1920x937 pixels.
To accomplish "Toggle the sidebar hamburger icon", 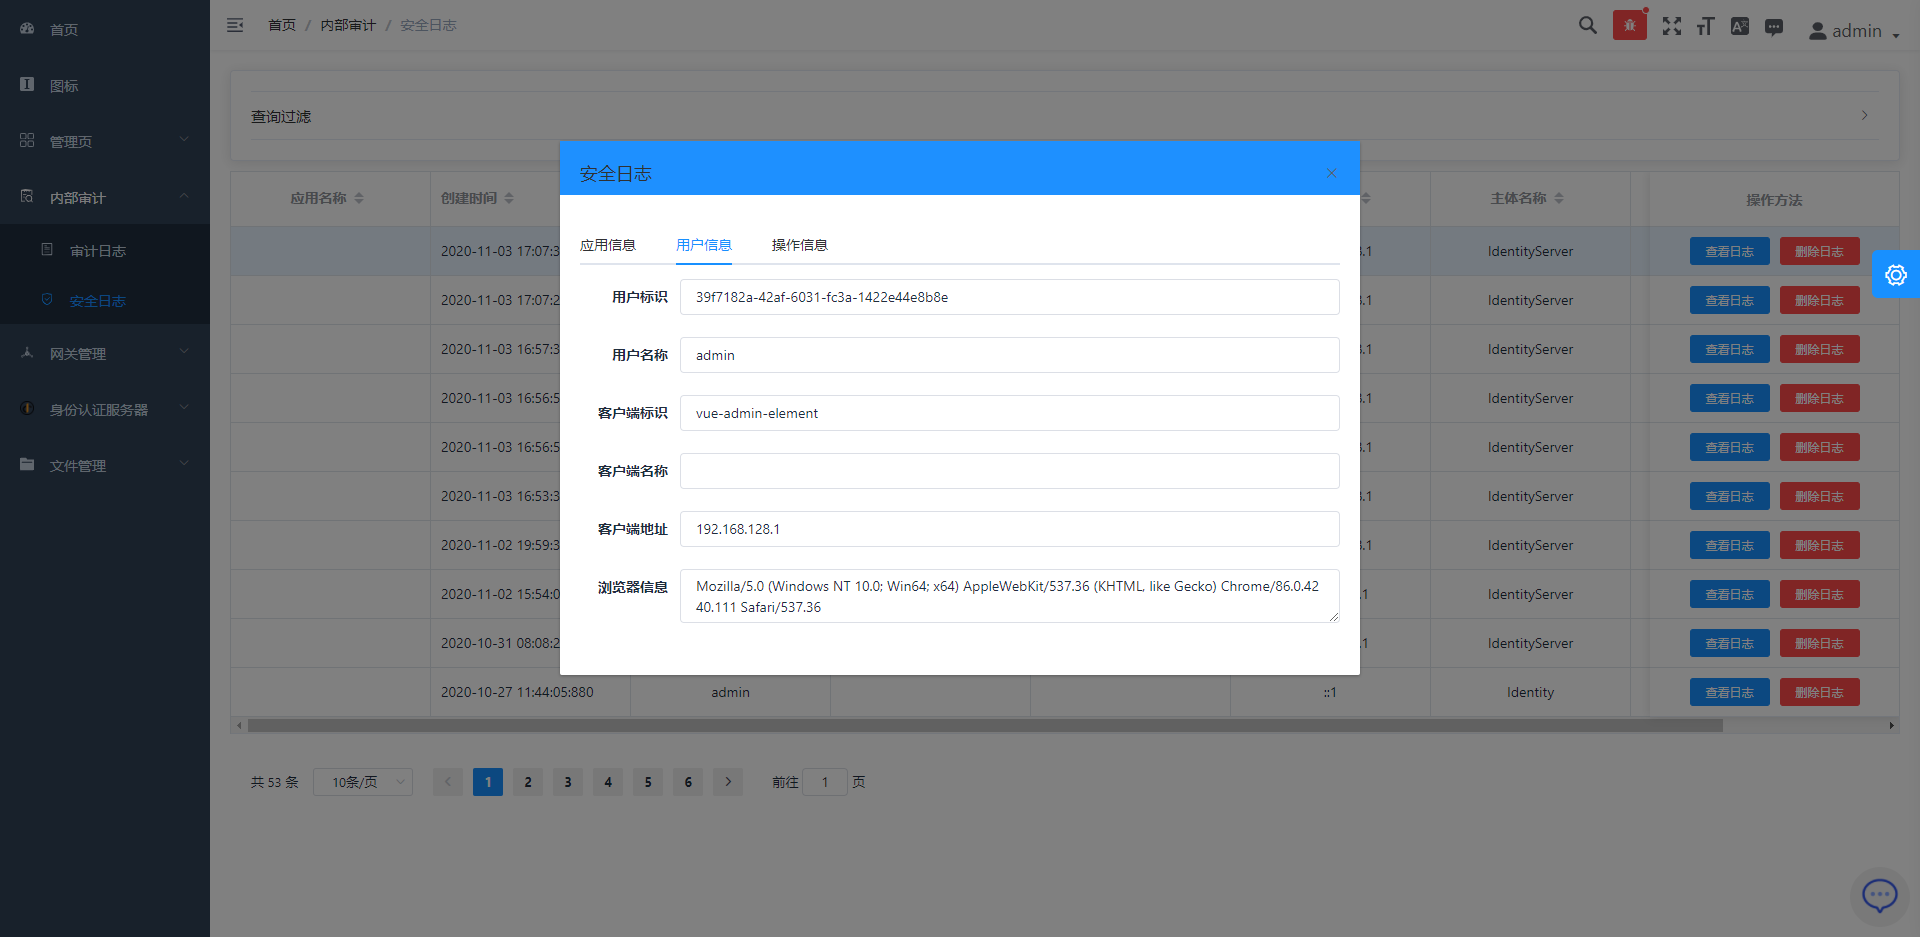I will coord(235,25).
